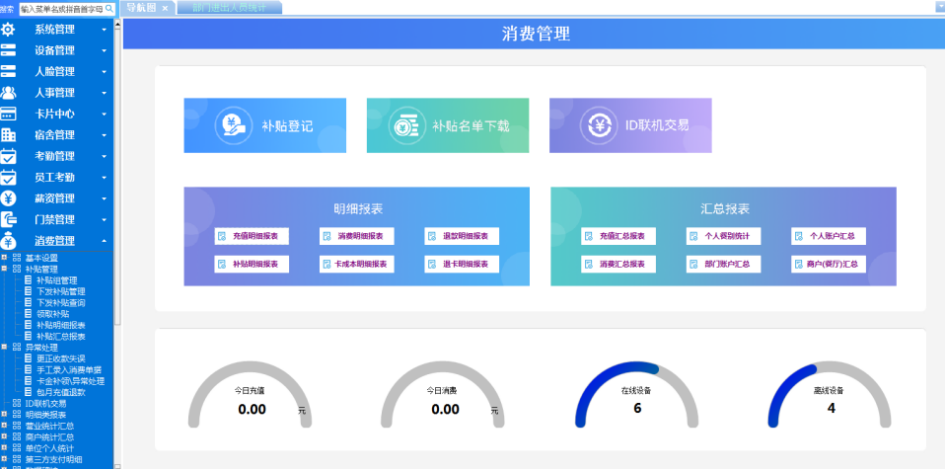Click the 门禁管理 door icon
The image size is (945, 469).
pyautogui.click(x=8, y=219)
